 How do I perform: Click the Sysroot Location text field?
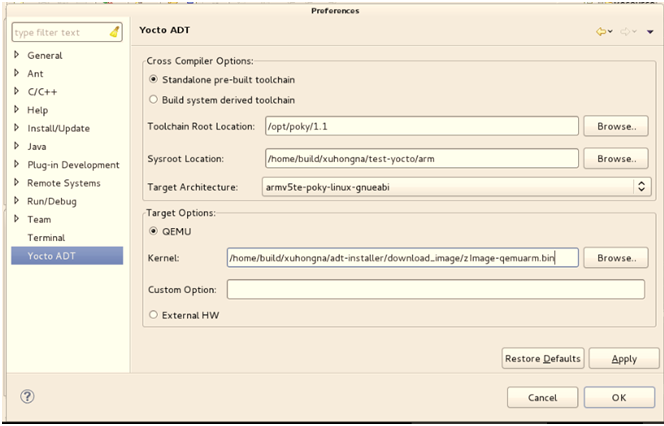(422, 159)
